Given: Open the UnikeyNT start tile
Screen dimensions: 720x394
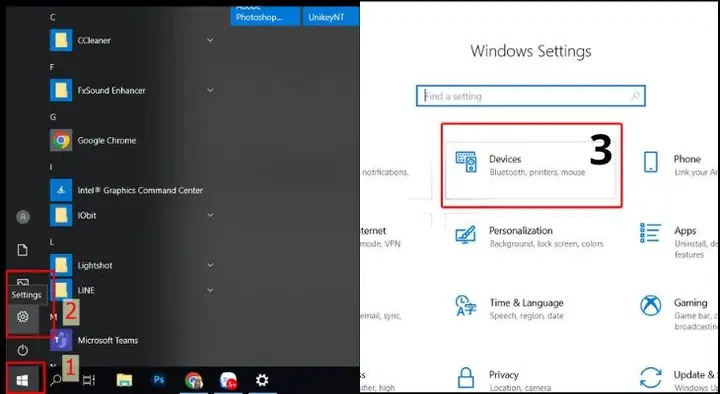Looking at the screenshot, I should tap(331, 16).
